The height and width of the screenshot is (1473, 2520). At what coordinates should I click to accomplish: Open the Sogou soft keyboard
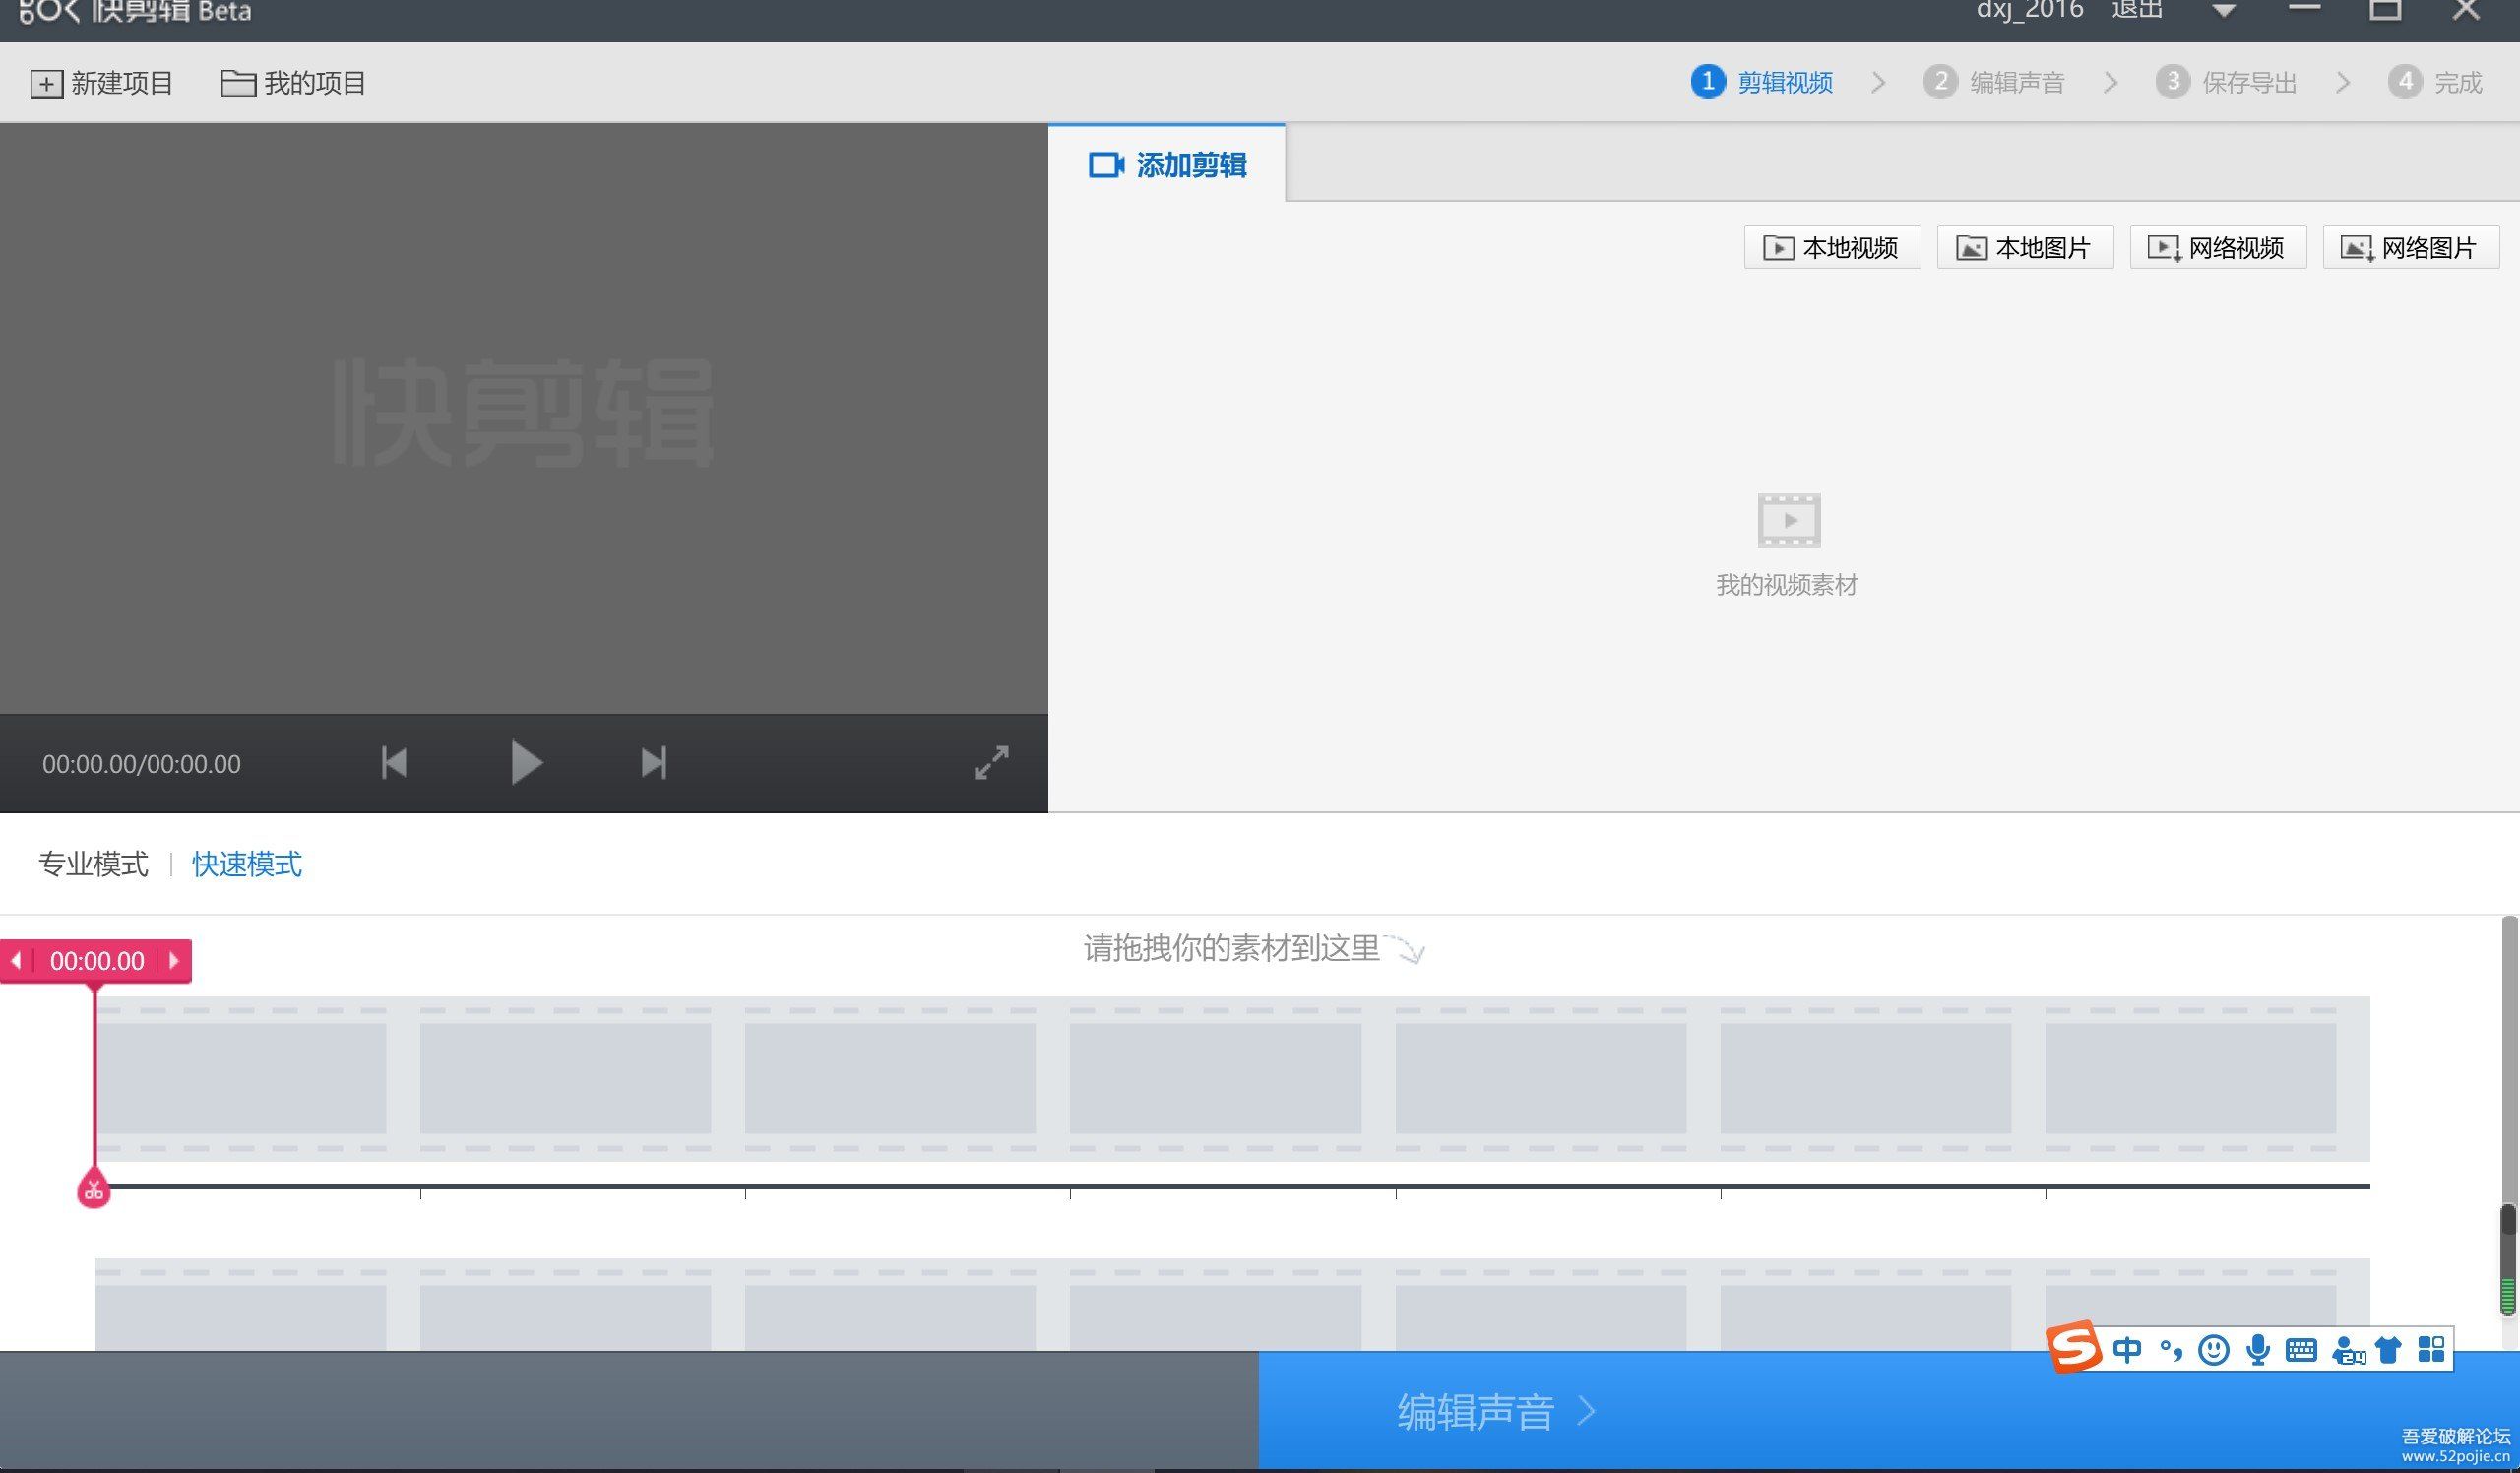[2301, 1350]
